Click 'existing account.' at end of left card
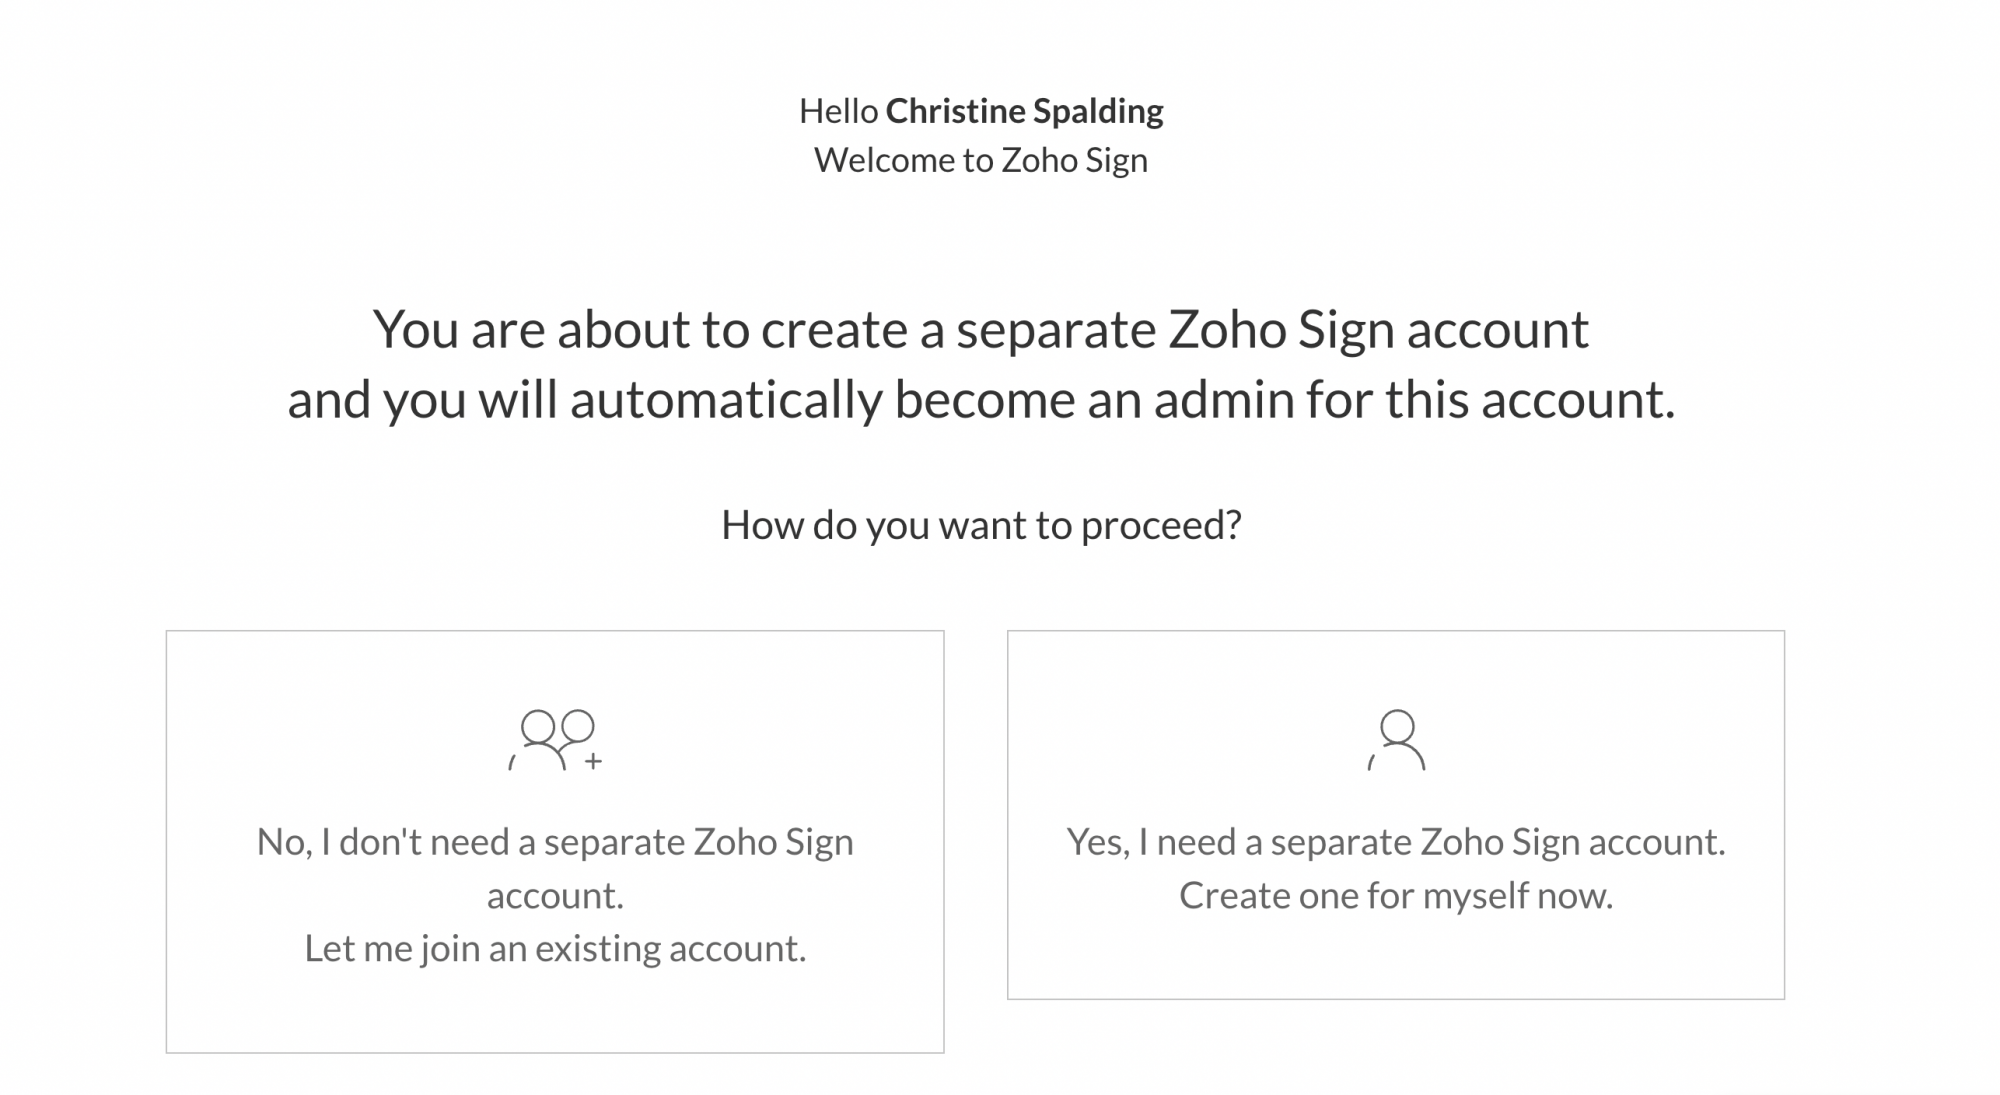 click(x=670, y=948)
